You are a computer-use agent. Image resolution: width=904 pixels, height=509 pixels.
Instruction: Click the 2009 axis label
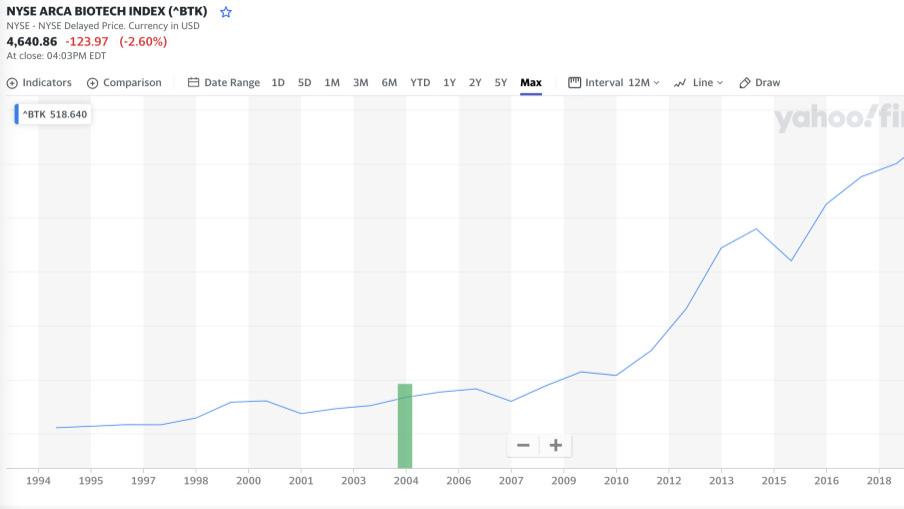pyautogui.click(x=563, y=481)
